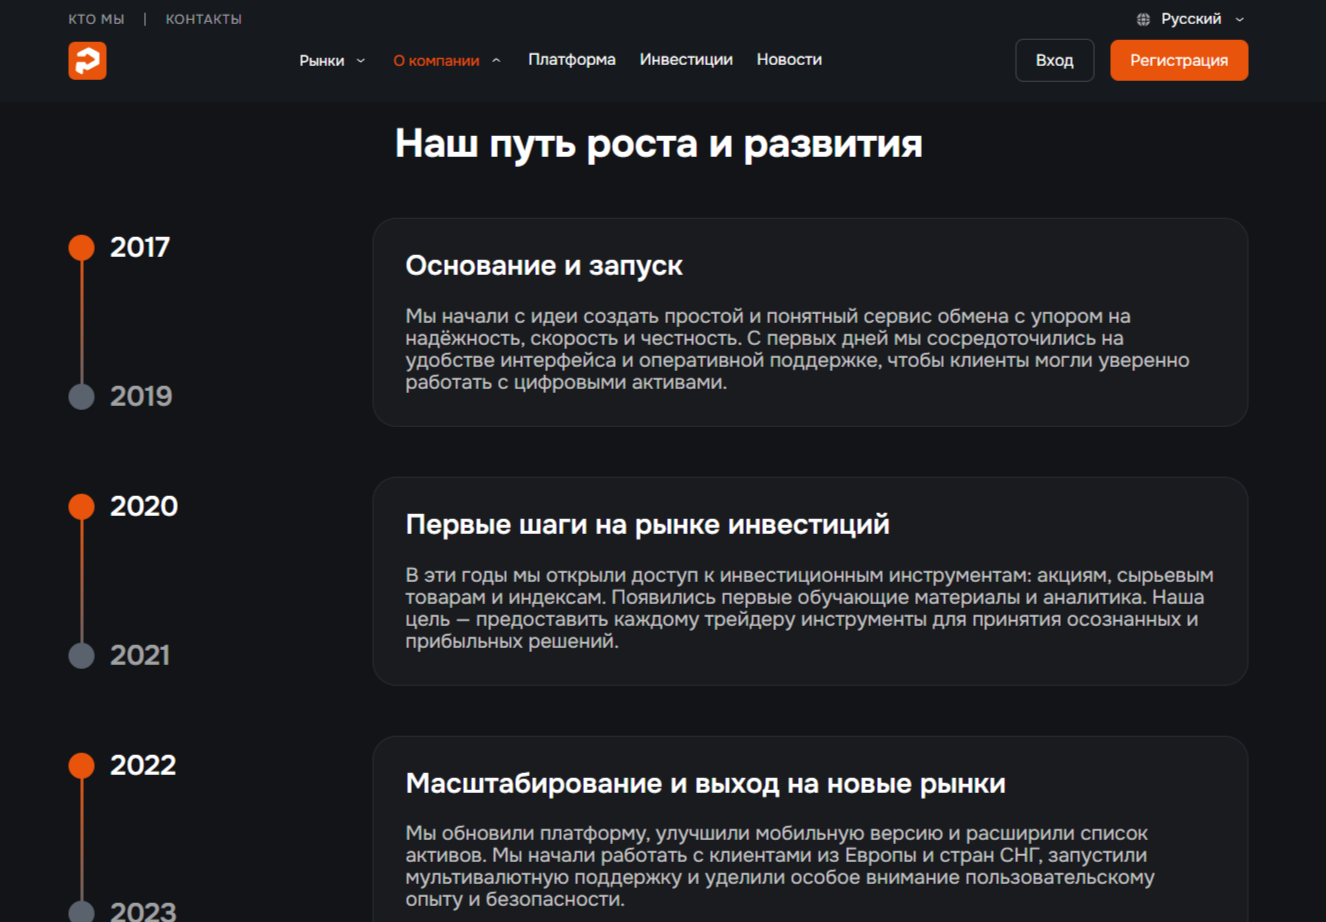Click the 2020 orange timeline marker
Viewport: 1326px width, 922px height.
82,506
